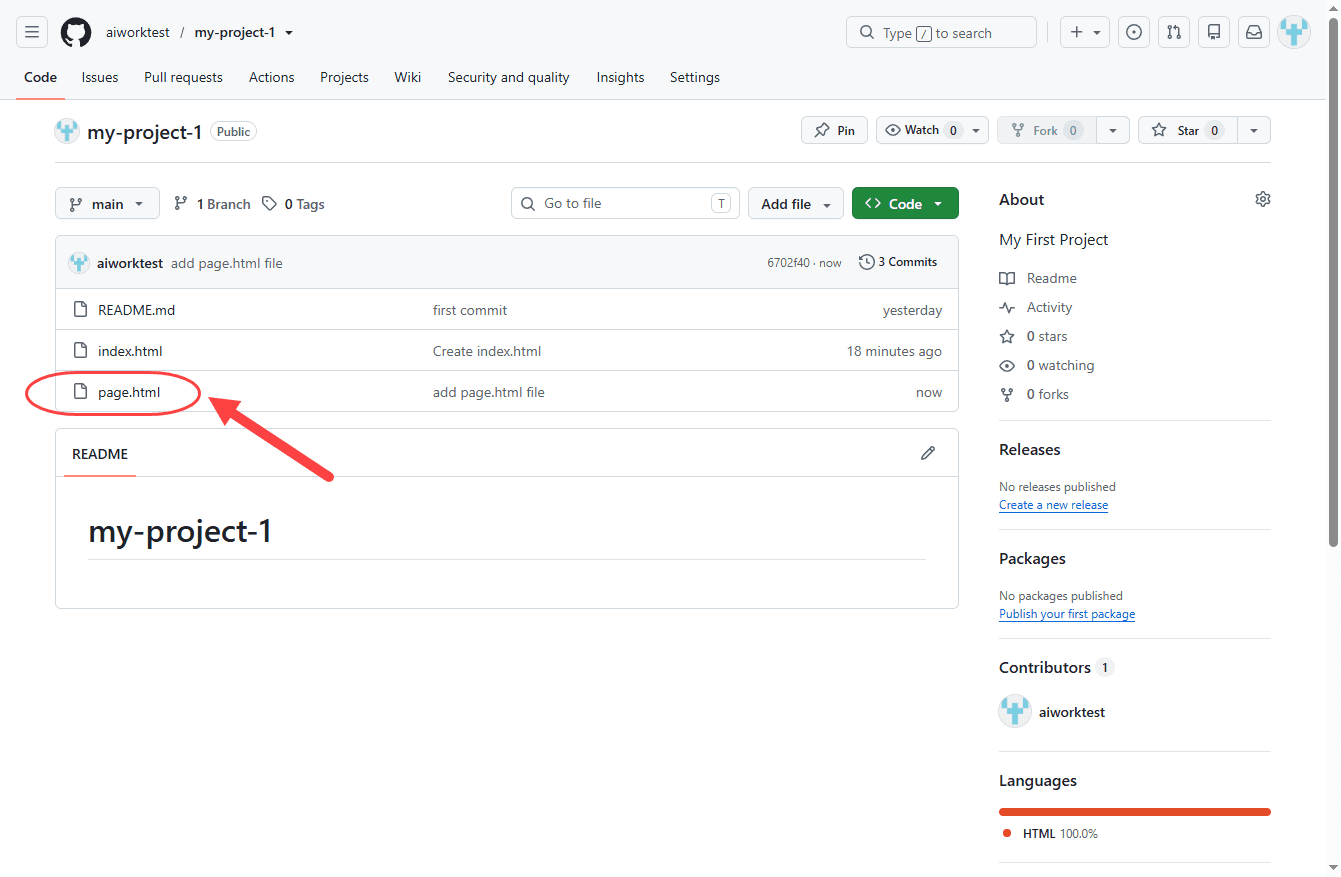Image resolution: width=1341 pixels, height=877 pixels.
Task: Edit README with the pencil icon
Action: (x=928, y=453)
